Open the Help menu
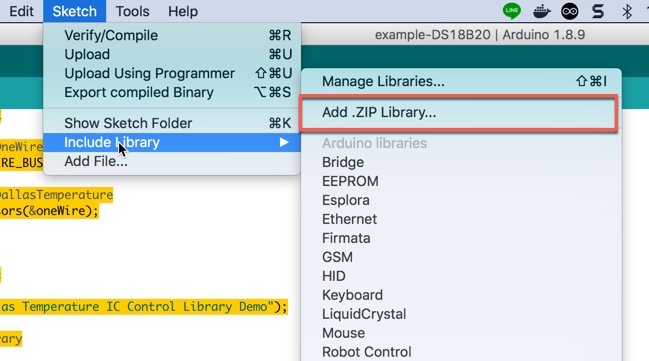Viewport: 649px width, 361px height. pos(183,11)
